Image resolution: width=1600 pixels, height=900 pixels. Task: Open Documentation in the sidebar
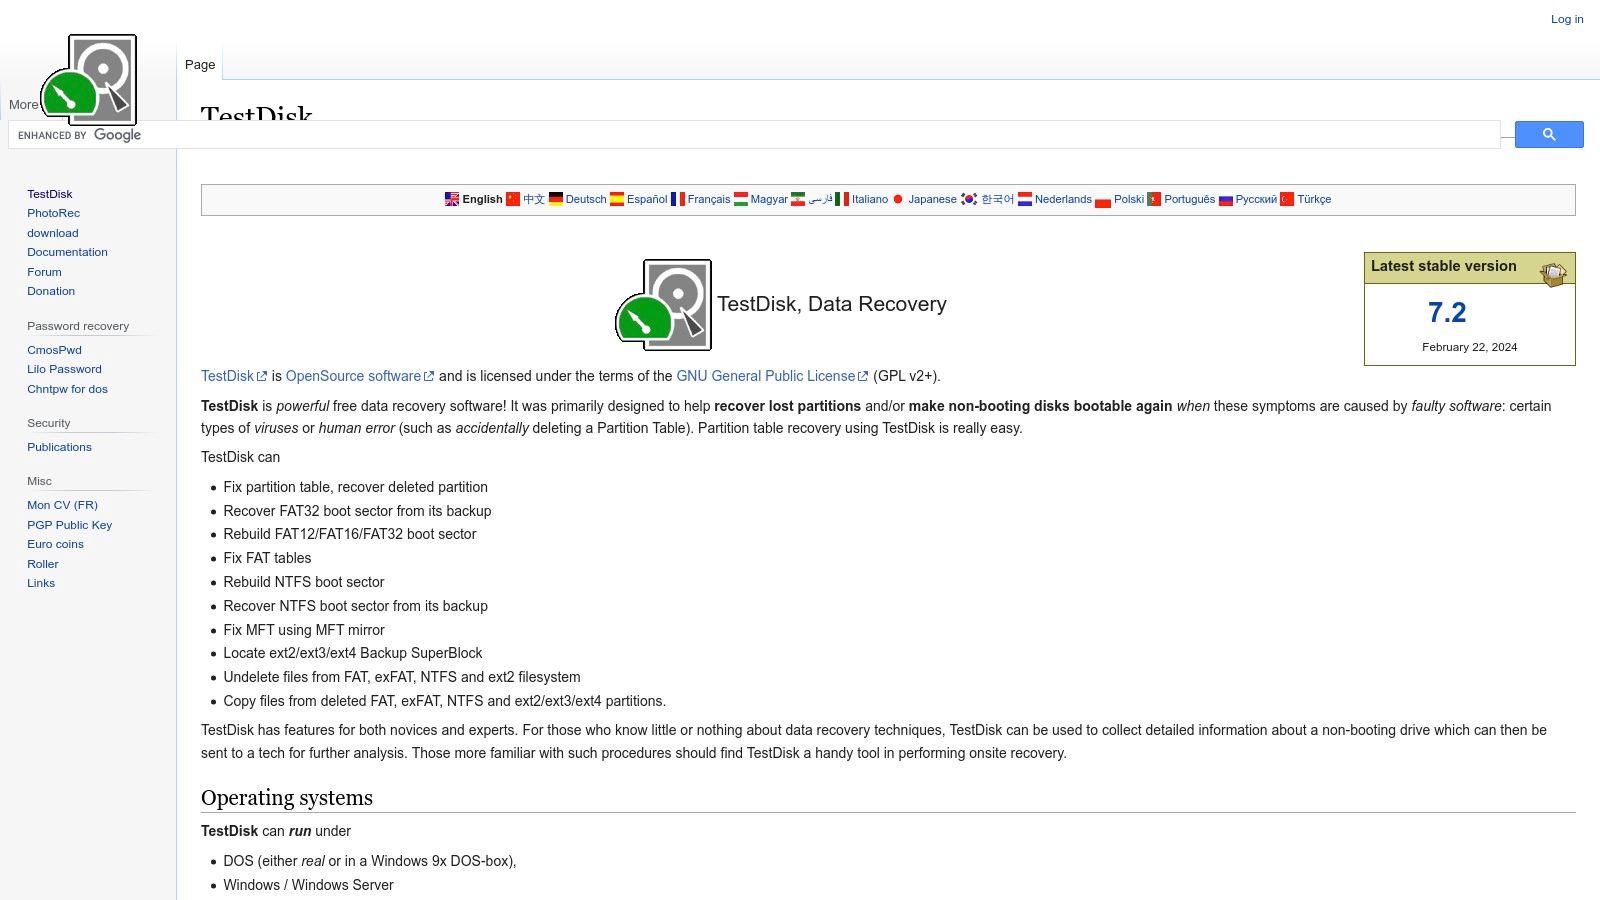(x=67, y=252)
